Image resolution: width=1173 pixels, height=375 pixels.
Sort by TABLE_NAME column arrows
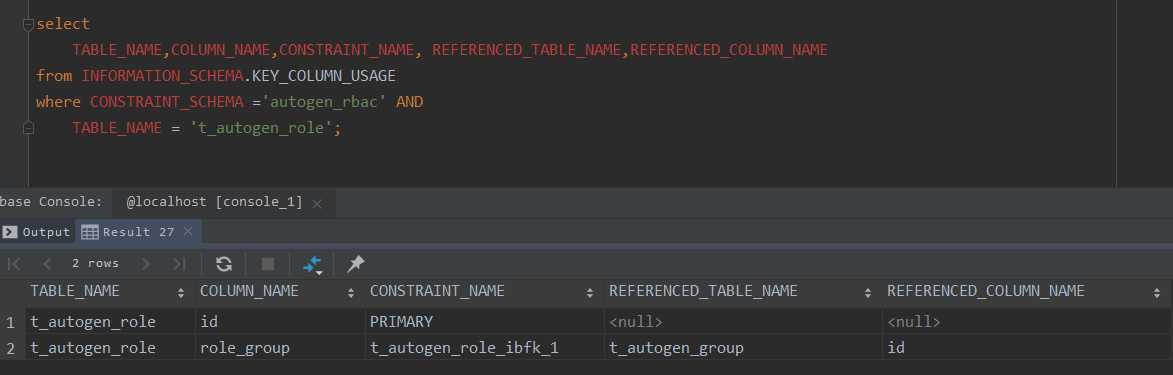point(180,293)
